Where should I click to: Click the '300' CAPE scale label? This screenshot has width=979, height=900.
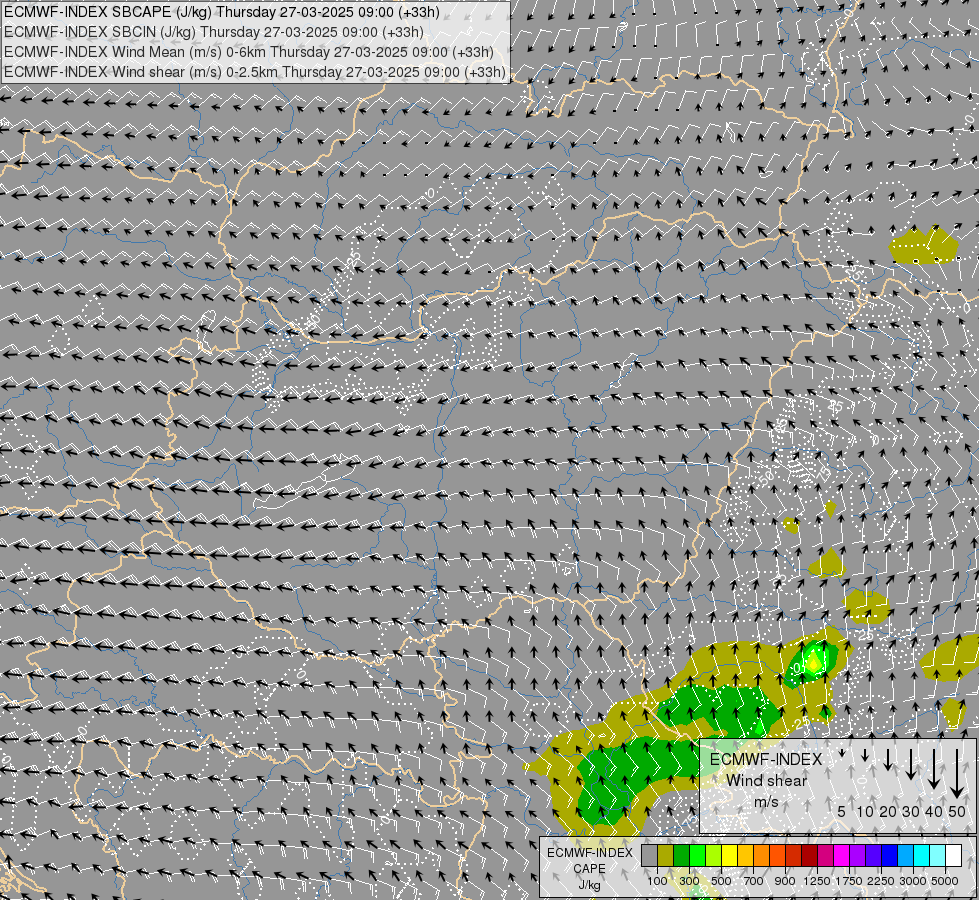pos(689,881)
